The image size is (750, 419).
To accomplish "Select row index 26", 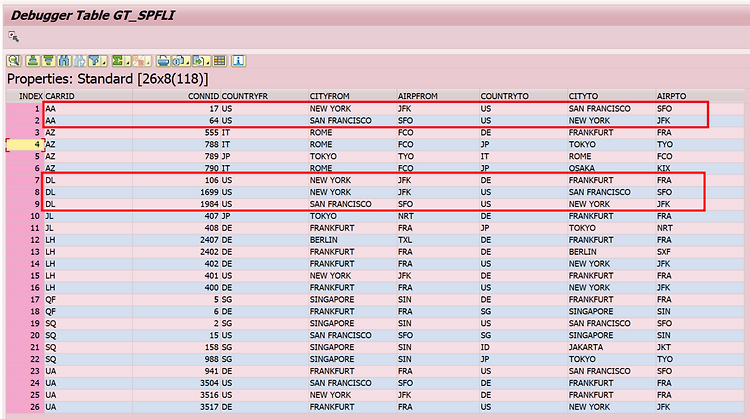I will tap(25, 407).
